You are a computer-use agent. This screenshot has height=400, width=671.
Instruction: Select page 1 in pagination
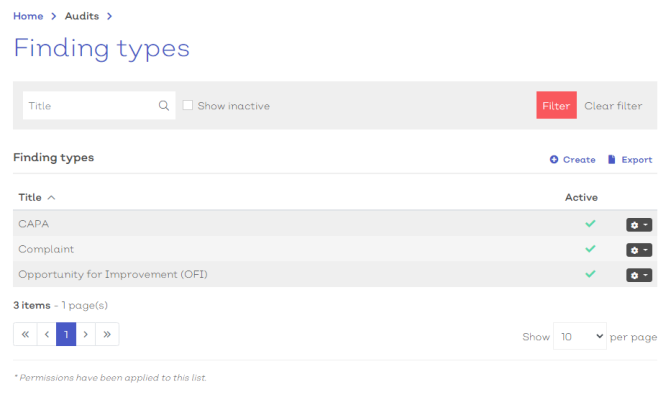(x=66, y=334)
